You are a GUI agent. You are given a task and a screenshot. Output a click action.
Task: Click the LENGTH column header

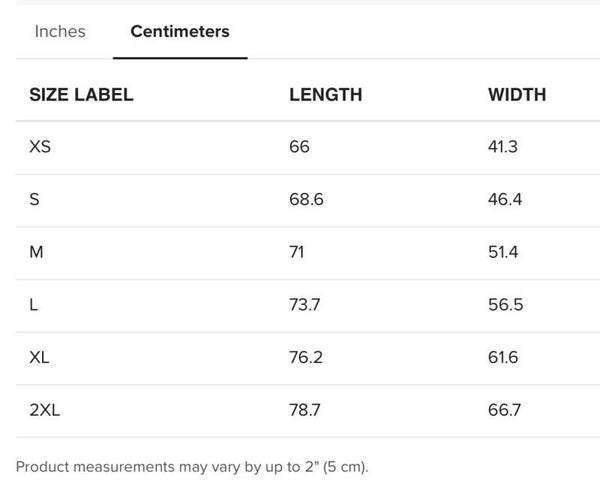pyautogui.click(x=325, y=95)
